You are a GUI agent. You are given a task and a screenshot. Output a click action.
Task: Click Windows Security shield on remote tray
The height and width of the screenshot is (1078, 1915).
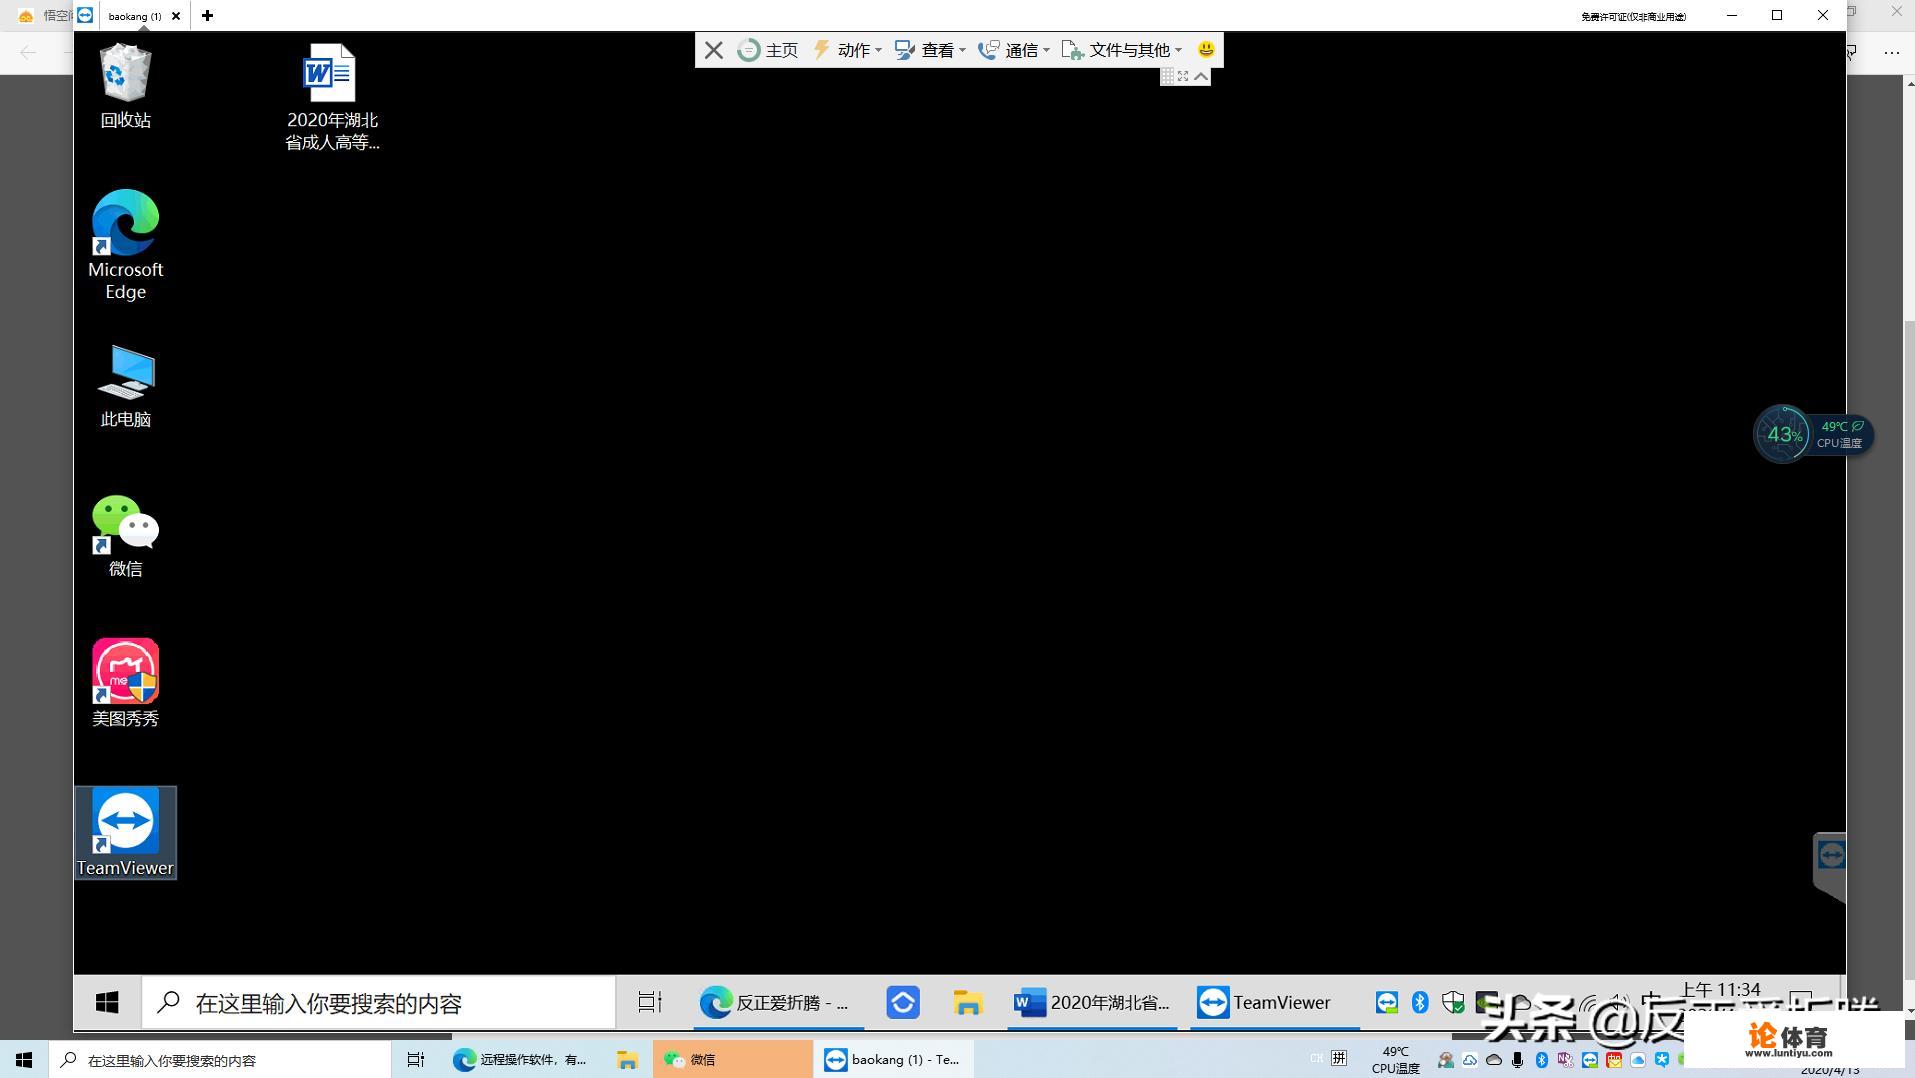[x=1453, y=1002]
